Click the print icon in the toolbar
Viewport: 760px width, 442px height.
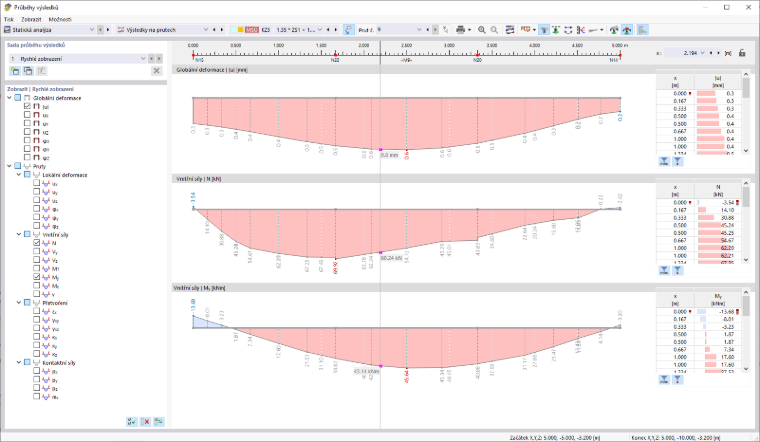pos(460,30)
